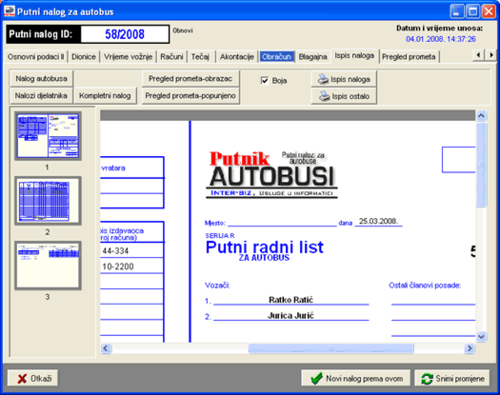This screenshot has width=500, height=395.
Task: Click the Putnik AUTOBUSI logo in preview
Action: [272, 175]
